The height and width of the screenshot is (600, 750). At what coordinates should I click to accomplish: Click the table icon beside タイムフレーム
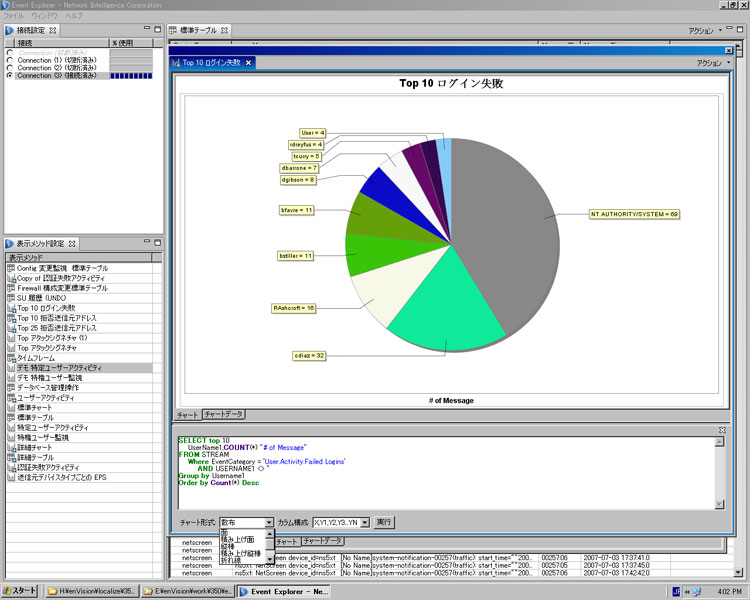tap(11, 358)
